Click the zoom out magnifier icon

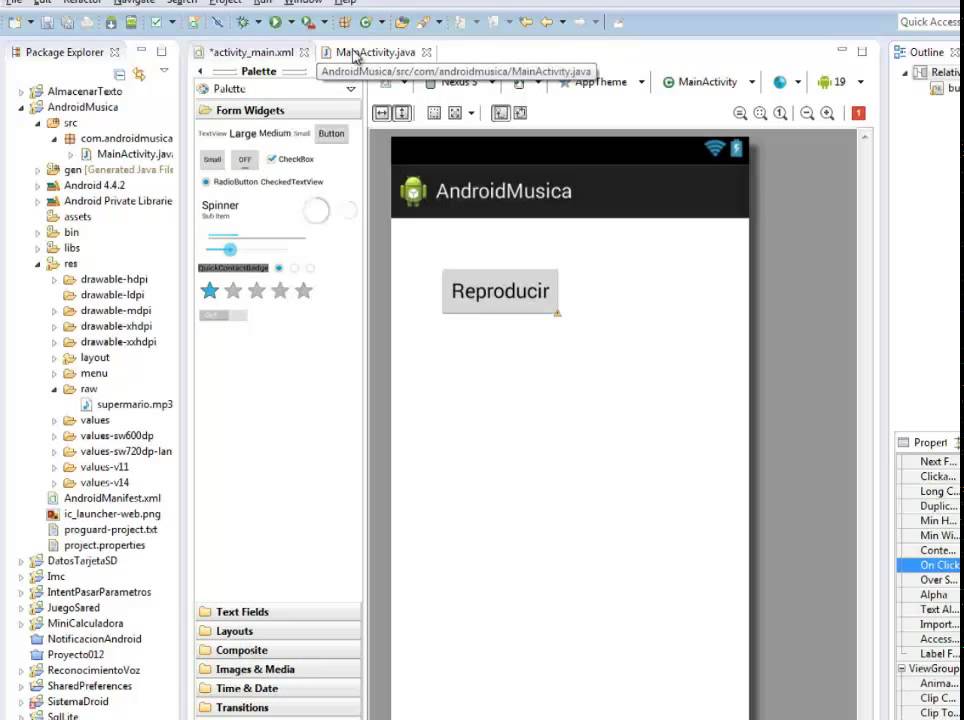click(807, 113)
